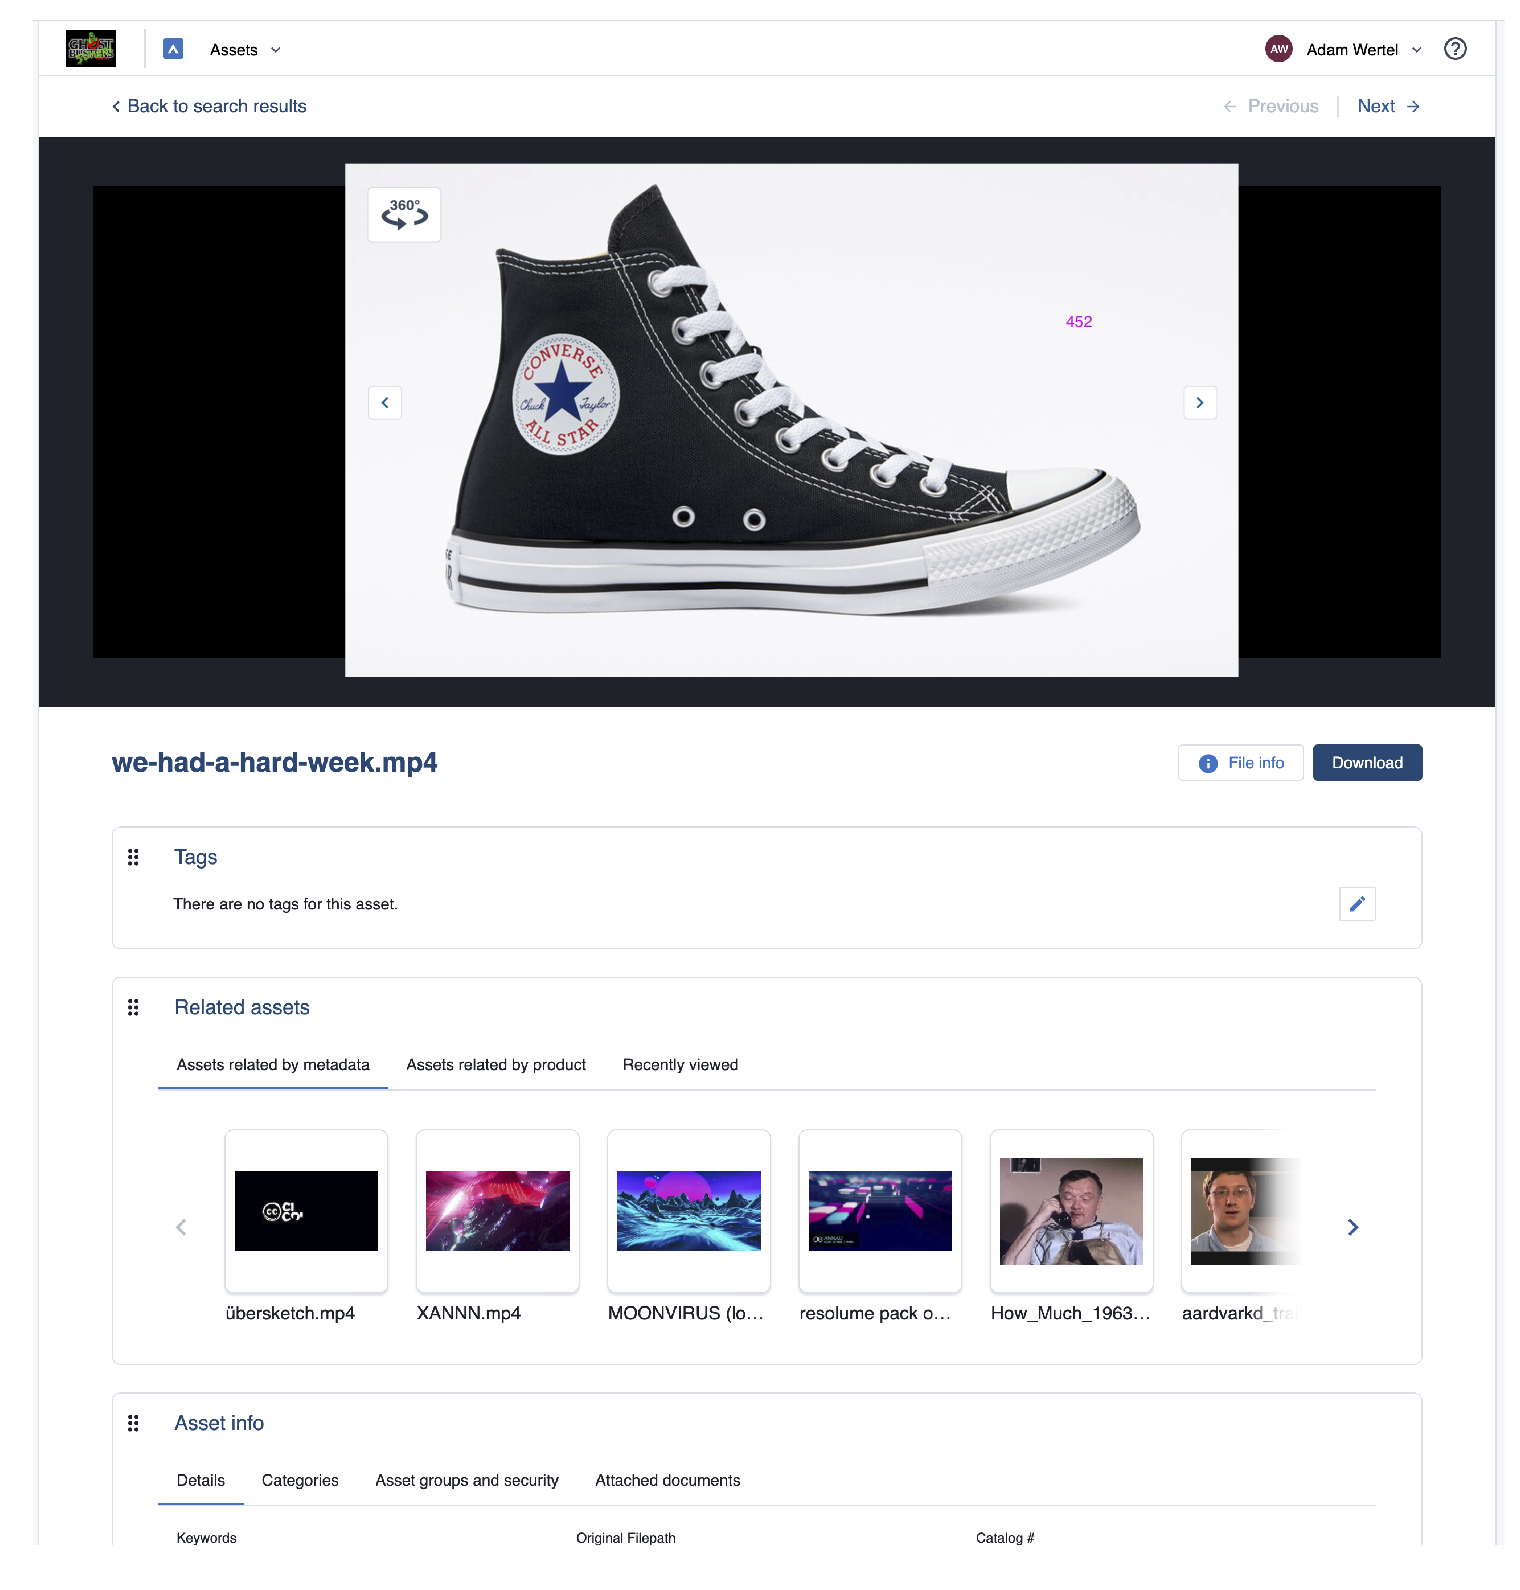This screenshot has width=1520, height=1590.
Task: Click the übersketch.mp4 file name
Action: [290, 1313]
